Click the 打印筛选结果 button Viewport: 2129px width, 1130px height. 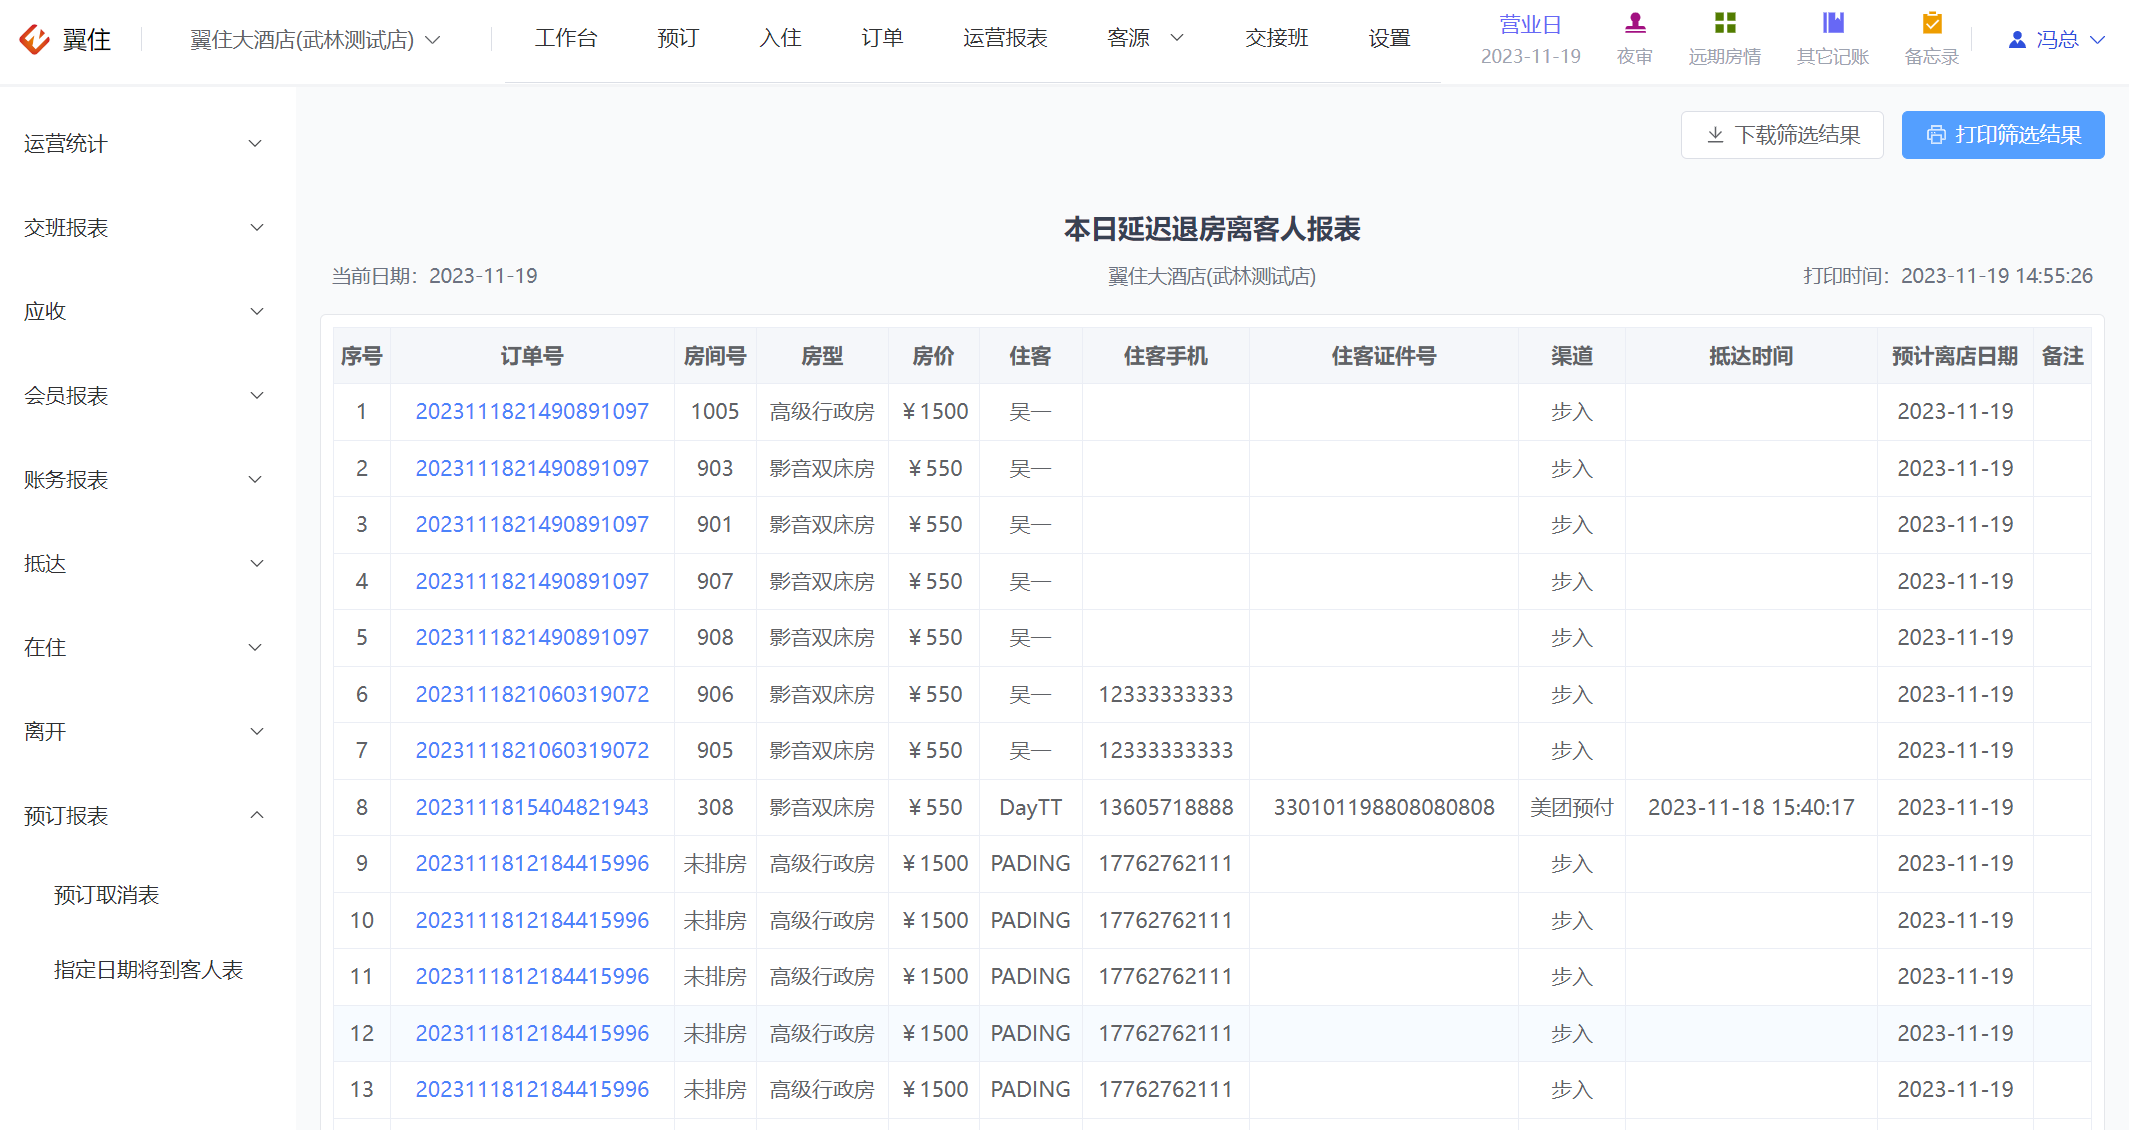tap(2003, 135)
